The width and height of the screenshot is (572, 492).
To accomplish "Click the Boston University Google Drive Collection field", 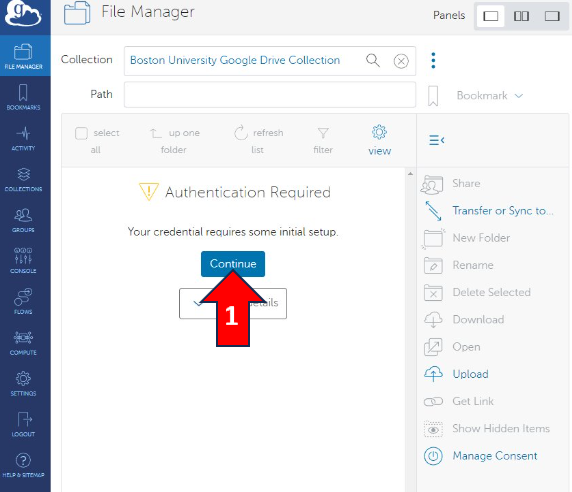I will (x=270, y=61).
